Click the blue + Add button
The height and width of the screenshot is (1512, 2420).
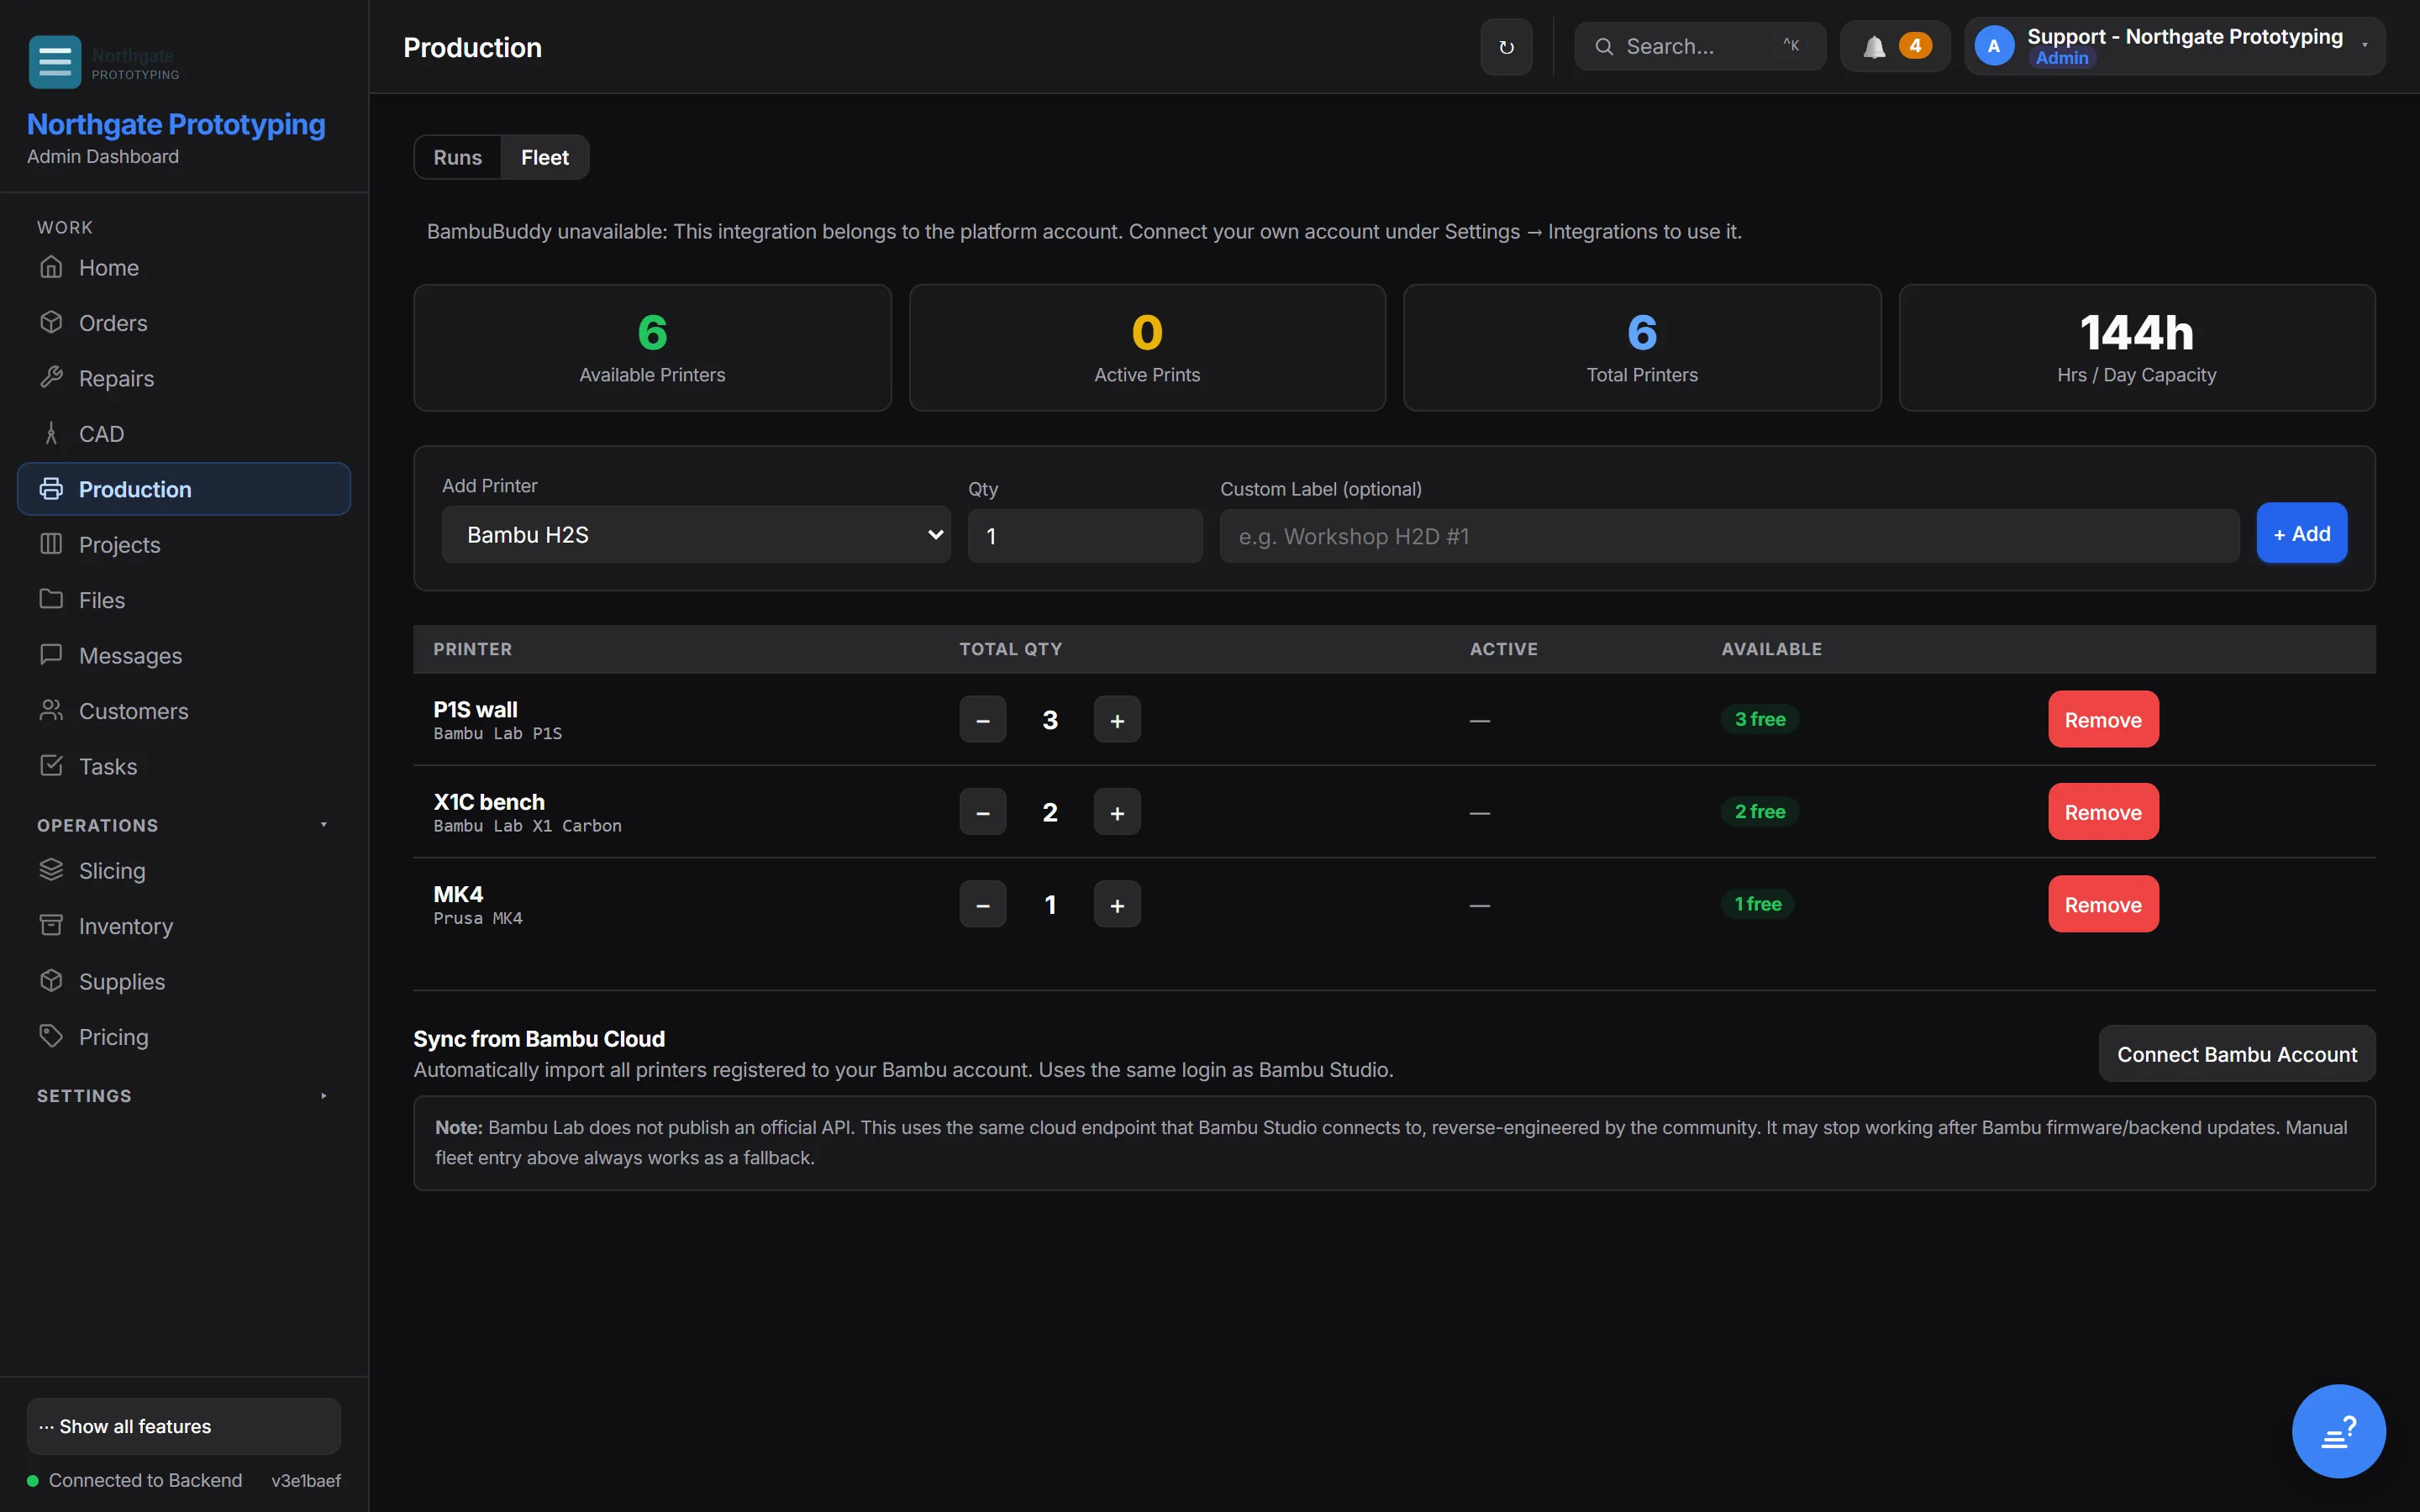pyautogui.click(x=2301, y=534)
